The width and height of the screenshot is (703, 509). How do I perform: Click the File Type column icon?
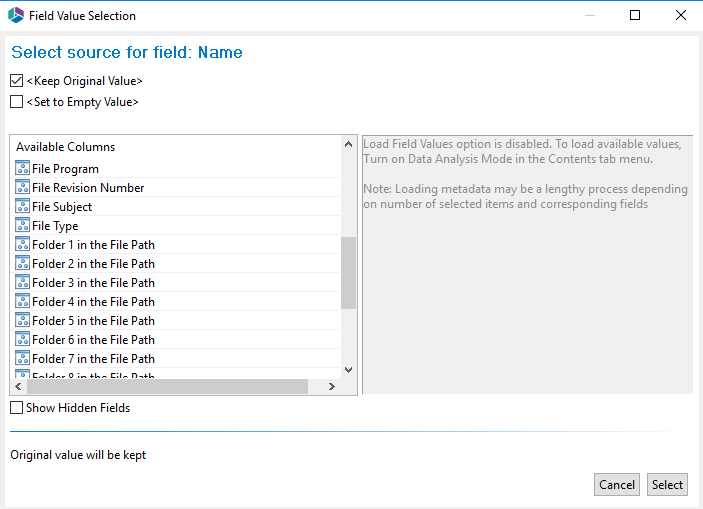pos(23,226)
